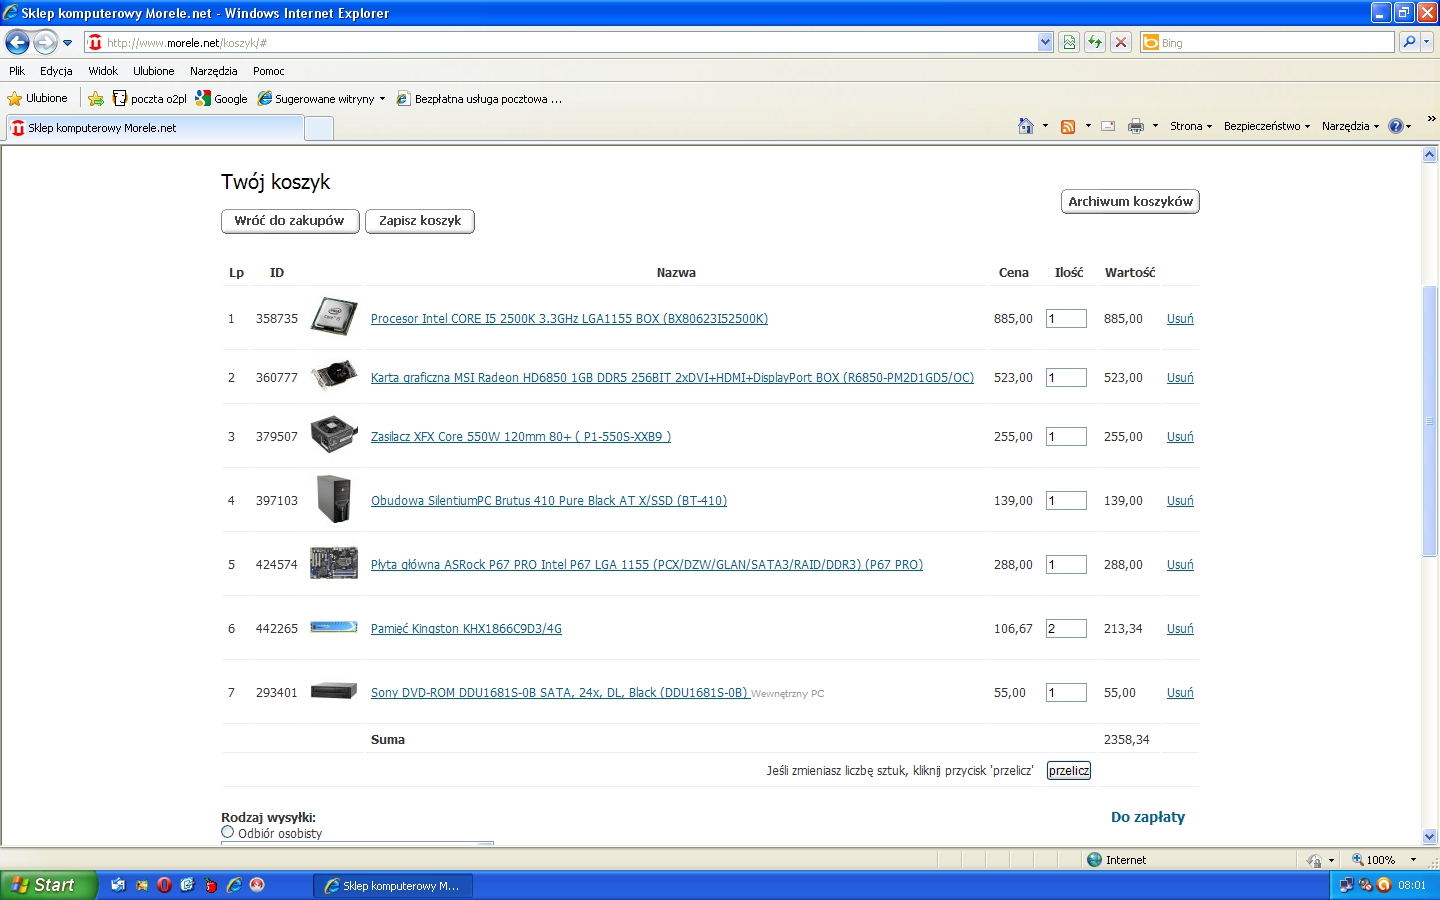Image resolution: width=1440 pixels, height=900 pixels.
Task: Click the Windows Start button
Action: (48, 885)
